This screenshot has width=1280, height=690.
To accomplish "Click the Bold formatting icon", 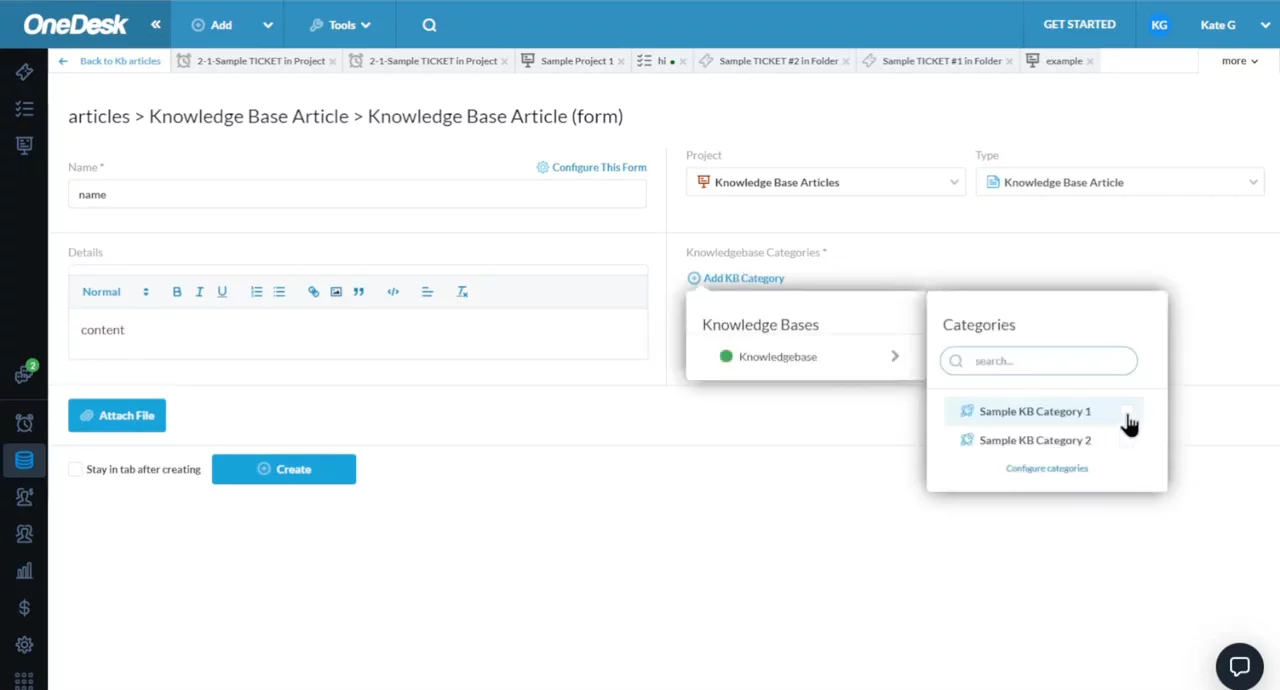I will click(177, 292).
